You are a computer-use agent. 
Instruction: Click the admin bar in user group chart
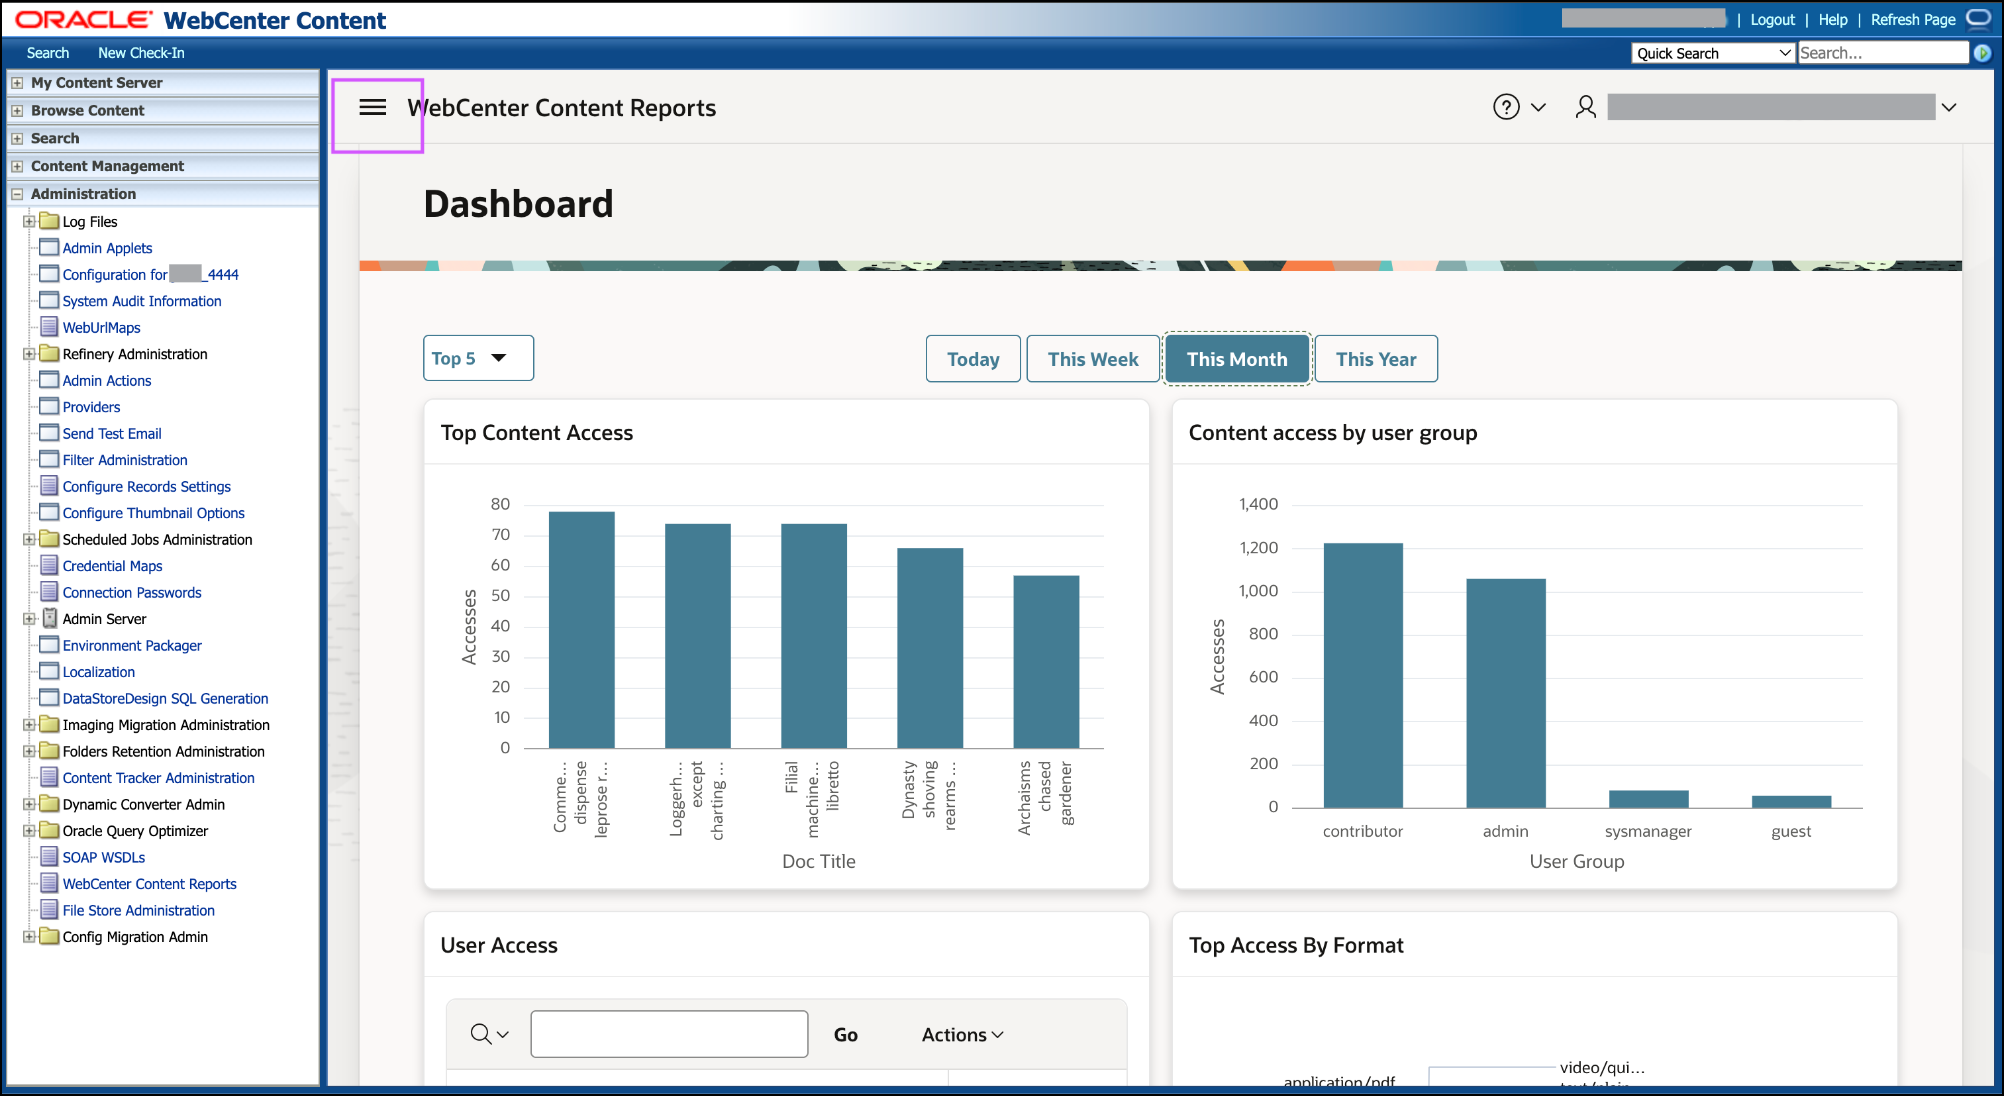point(1506,693)
